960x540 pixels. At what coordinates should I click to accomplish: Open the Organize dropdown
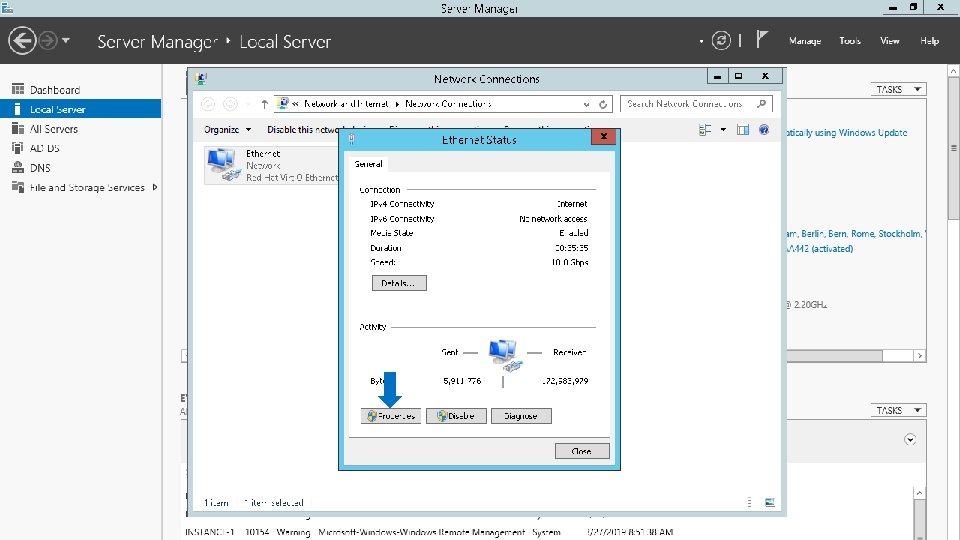coord(227,130)
